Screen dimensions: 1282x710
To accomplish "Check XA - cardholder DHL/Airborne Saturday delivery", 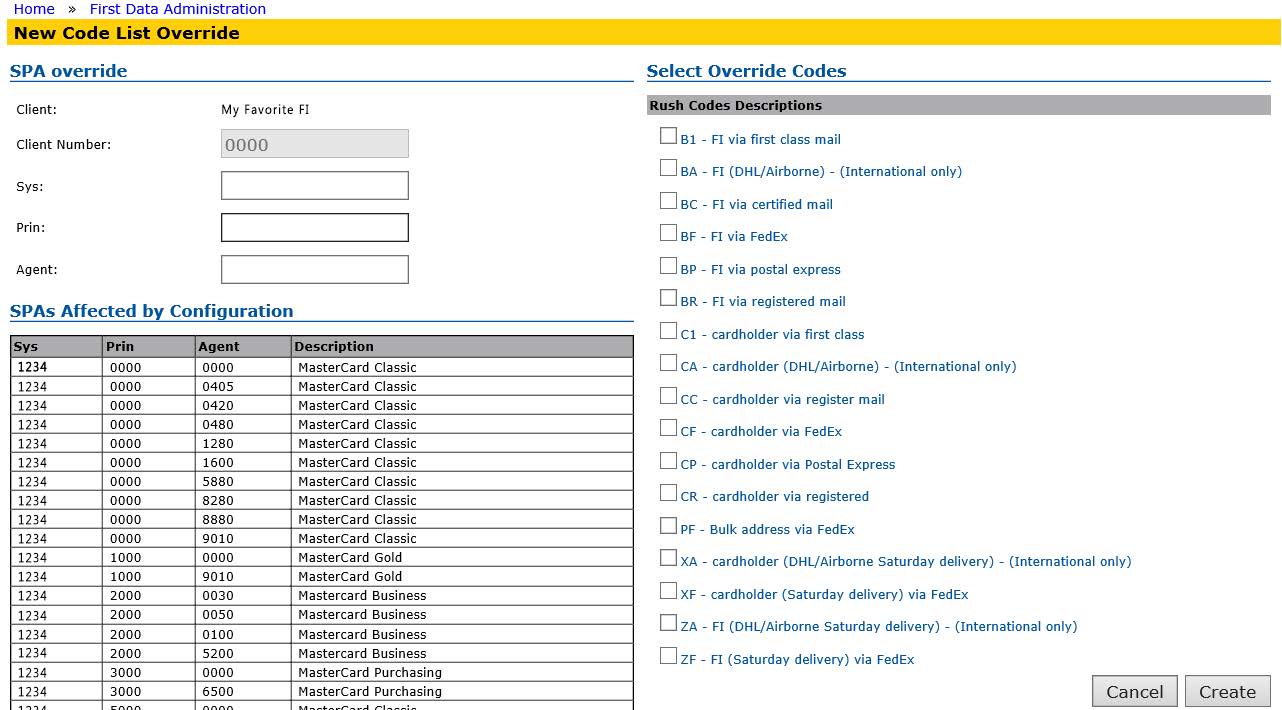I will [668, 558].
